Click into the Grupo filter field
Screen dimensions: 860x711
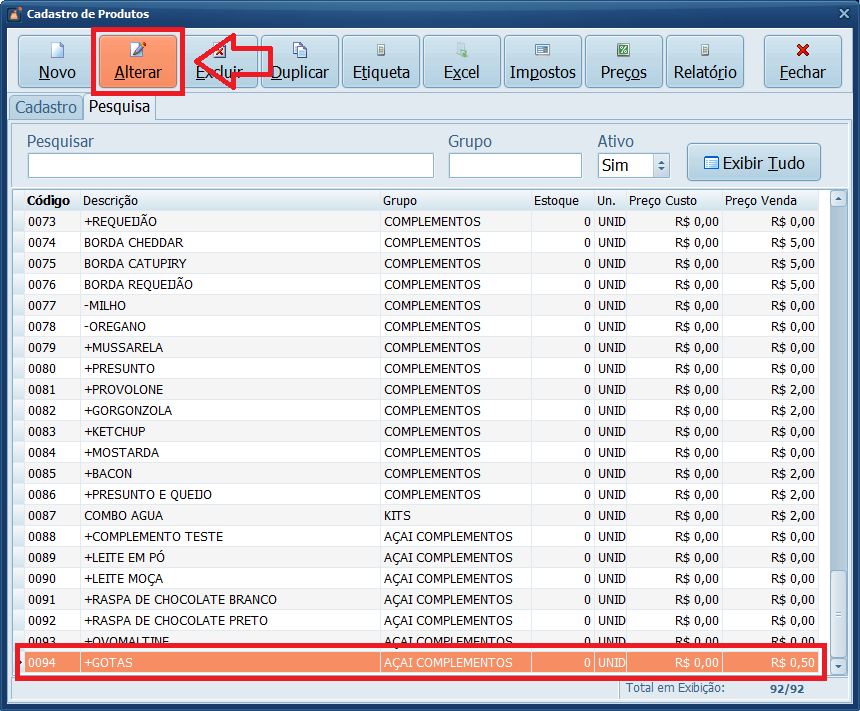point(515,166)
